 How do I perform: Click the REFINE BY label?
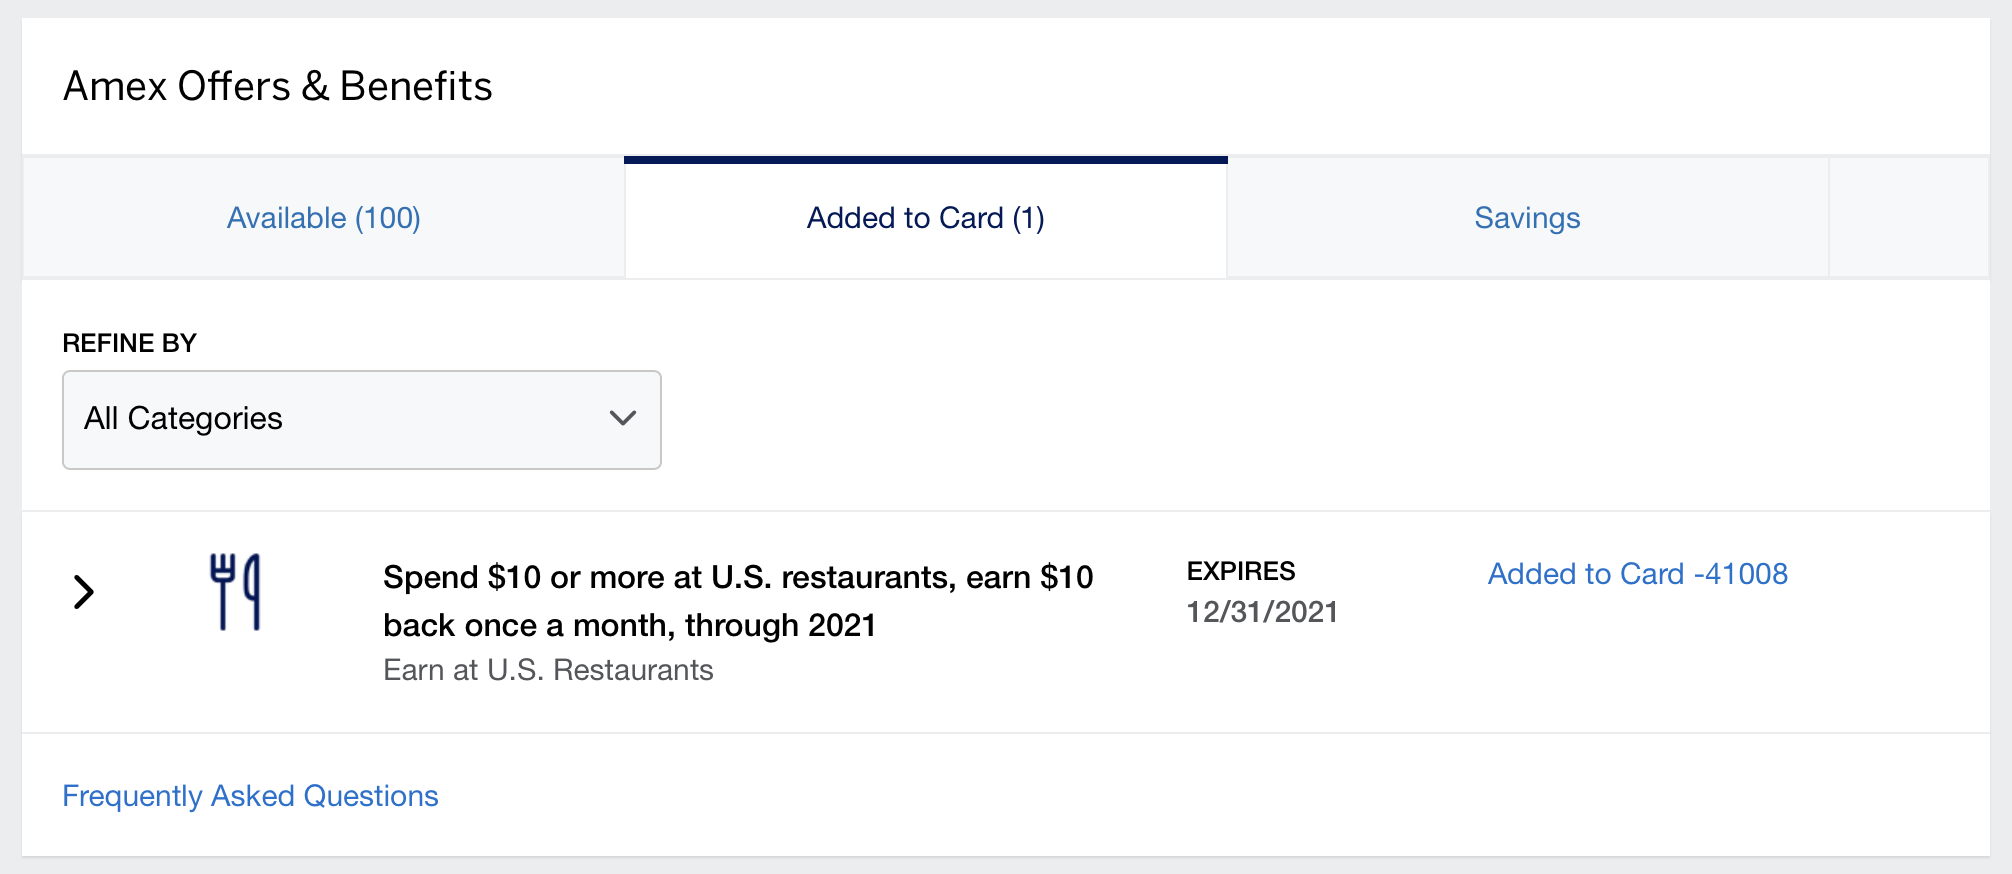pyautogui.click(x=129, y=343)
